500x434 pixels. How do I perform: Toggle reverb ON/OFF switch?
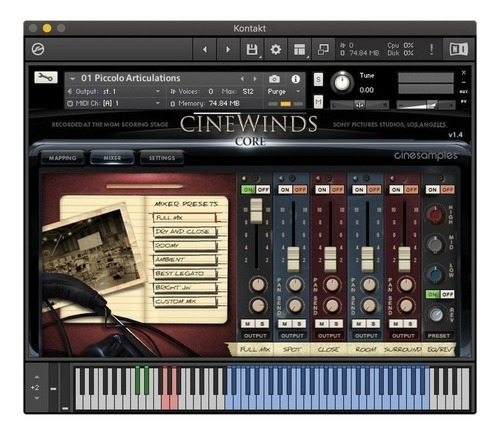point(440,294)
